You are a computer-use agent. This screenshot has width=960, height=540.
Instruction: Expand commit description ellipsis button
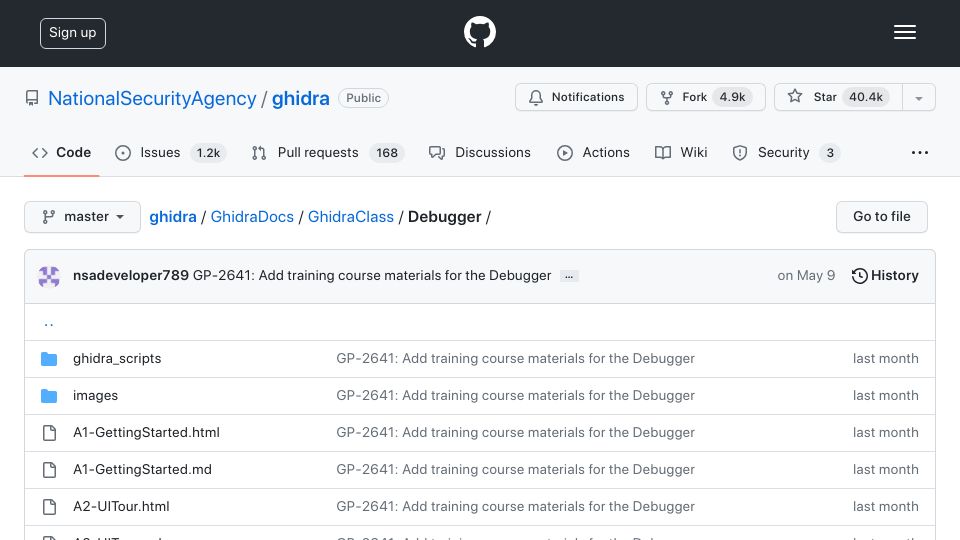tap(569, 276)
